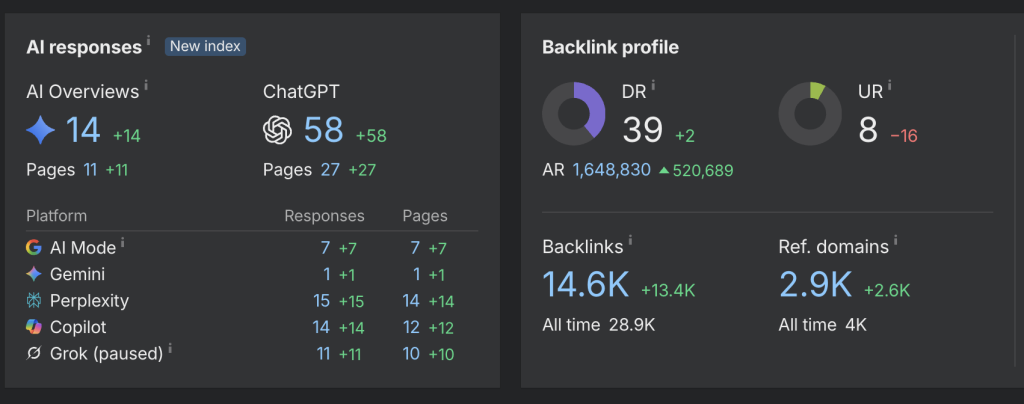Click the Backlinks info icon

[630, 241]
